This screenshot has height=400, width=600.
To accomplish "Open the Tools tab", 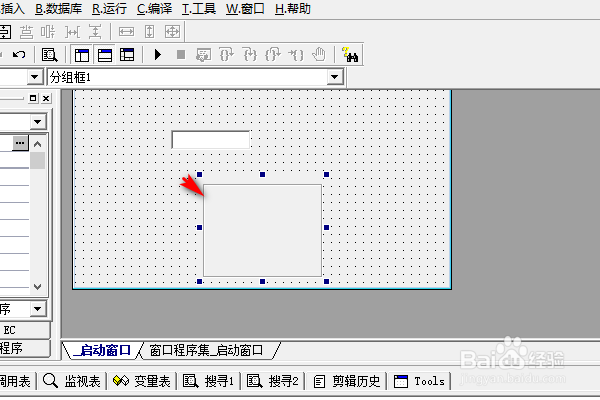I will coord(419,381).
